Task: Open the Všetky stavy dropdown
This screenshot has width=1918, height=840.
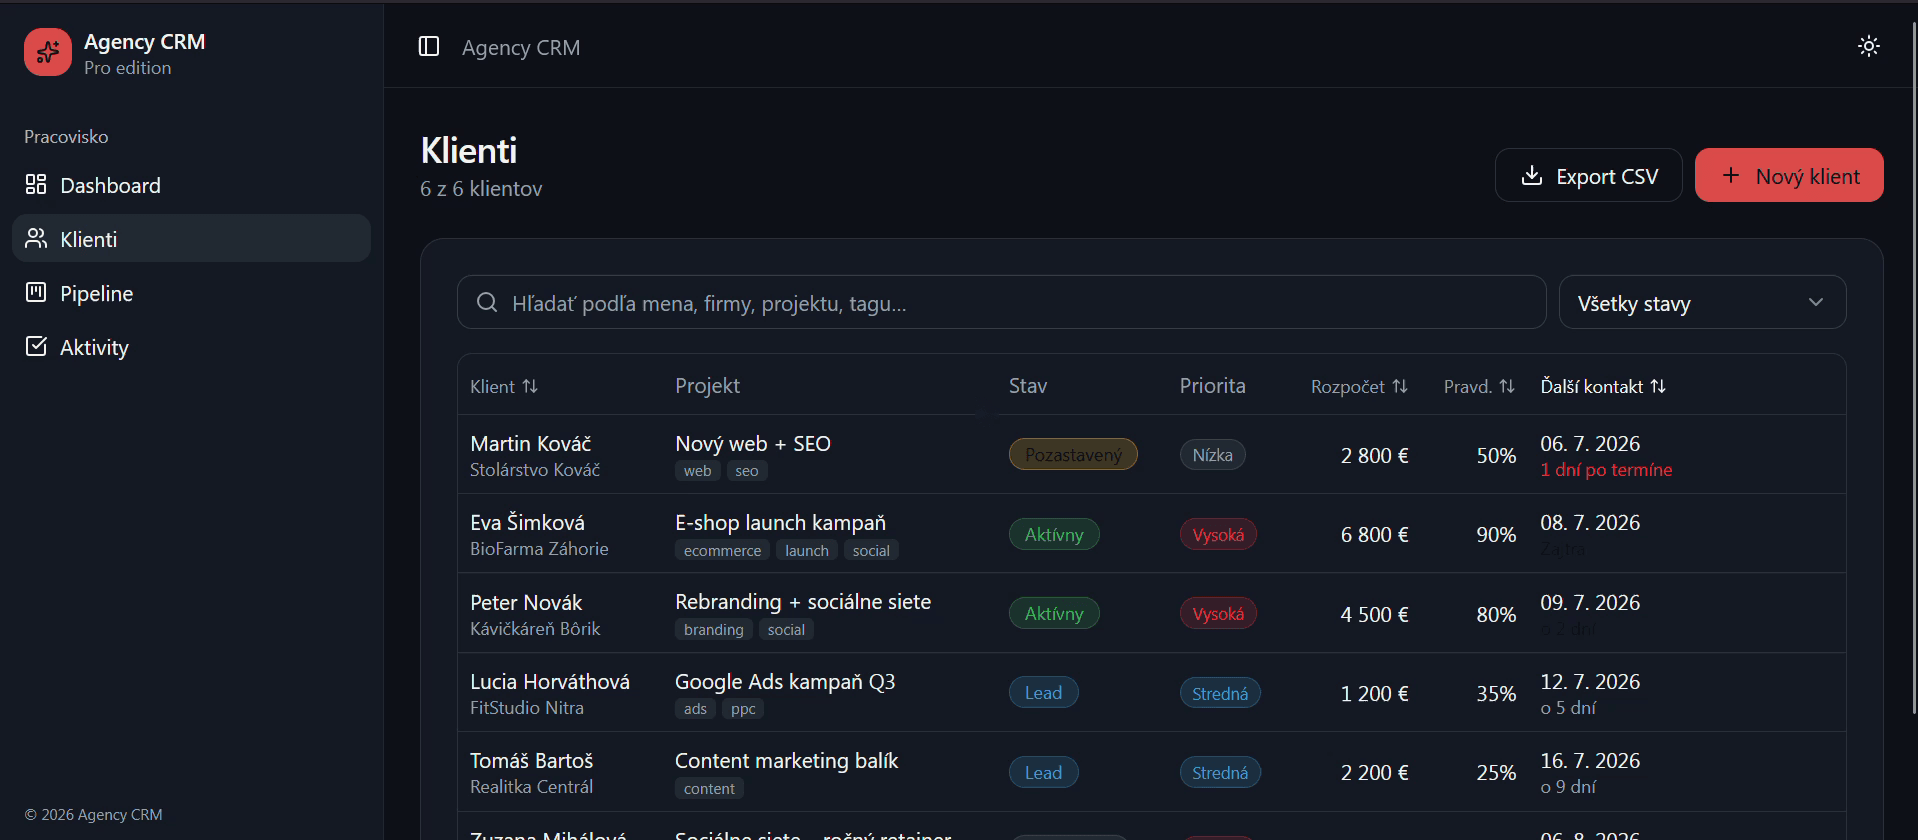Action: tap(1702, 303)
